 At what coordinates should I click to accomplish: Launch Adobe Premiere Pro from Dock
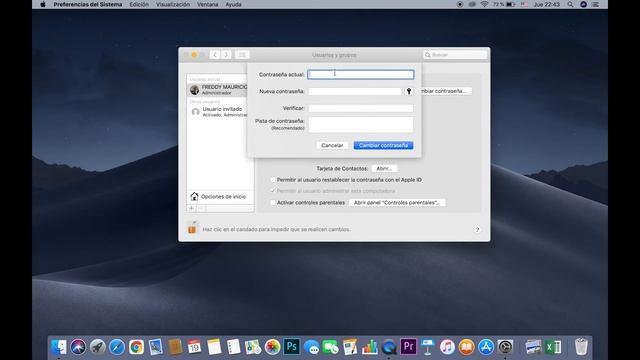coord(408,347)
